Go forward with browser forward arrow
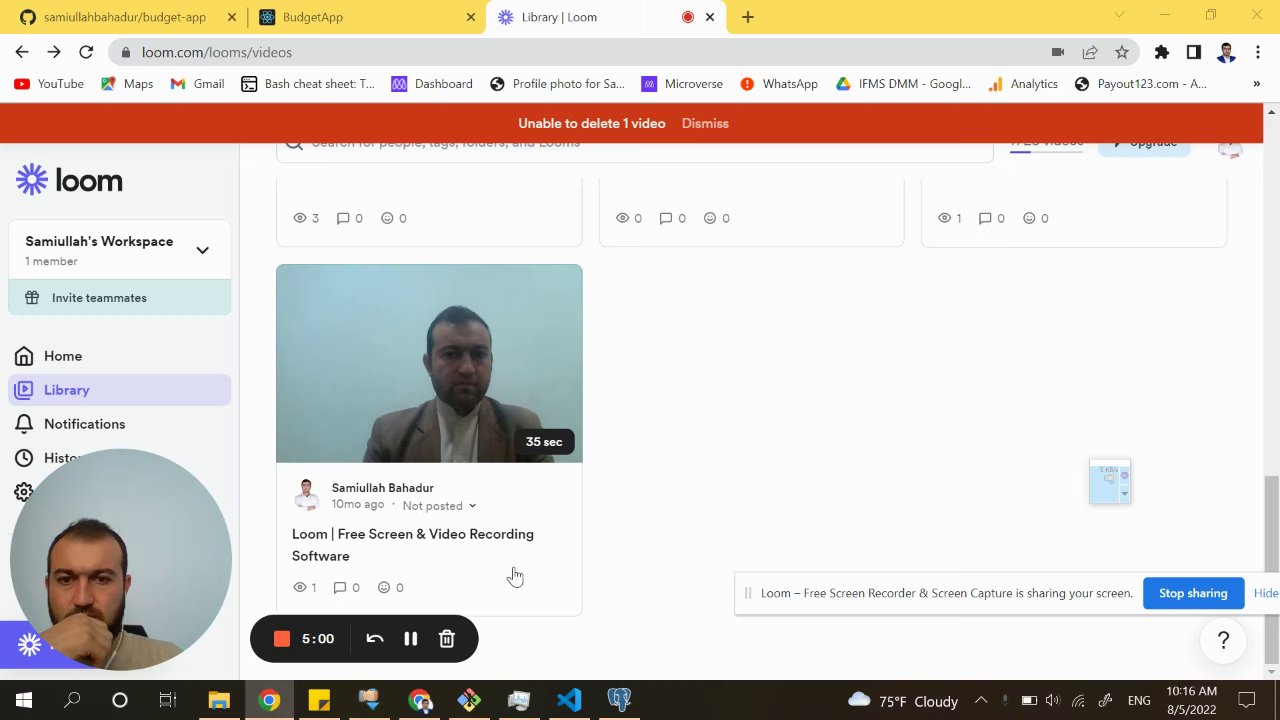1280x720 pixels. point(54,52)
